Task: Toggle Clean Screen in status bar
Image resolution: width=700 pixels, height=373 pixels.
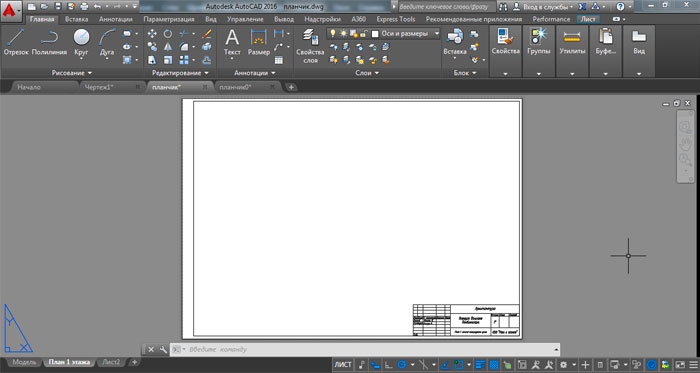Action: [x=680, y=365]
